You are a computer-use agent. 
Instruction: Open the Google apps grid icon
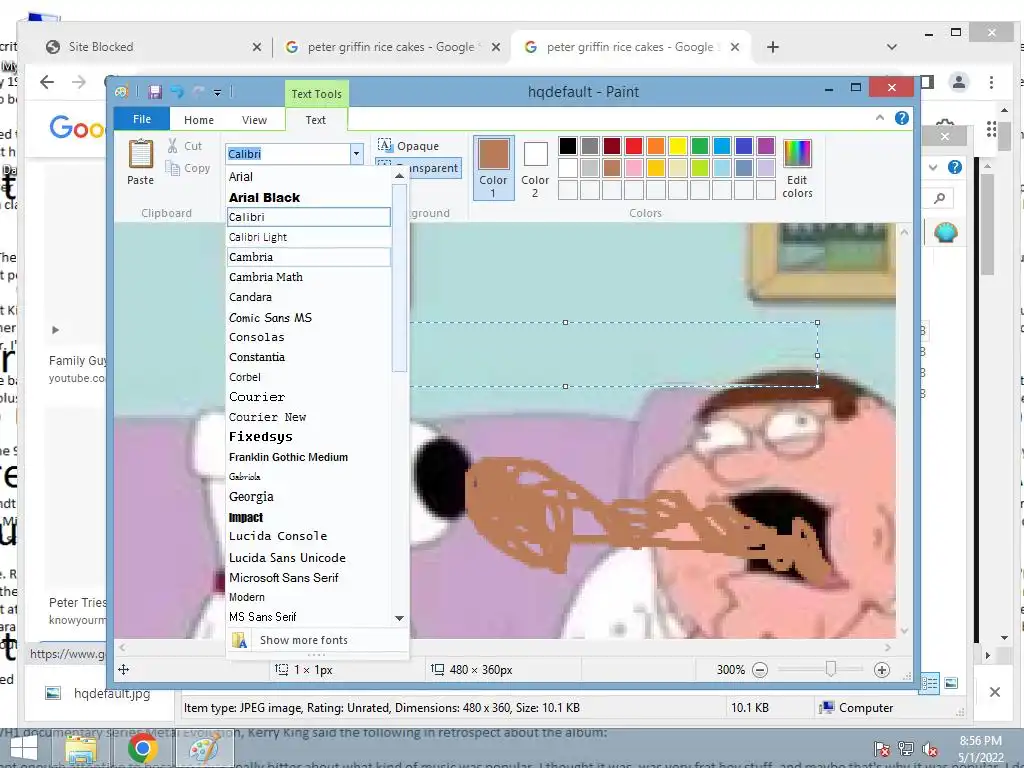pos(991,129)
